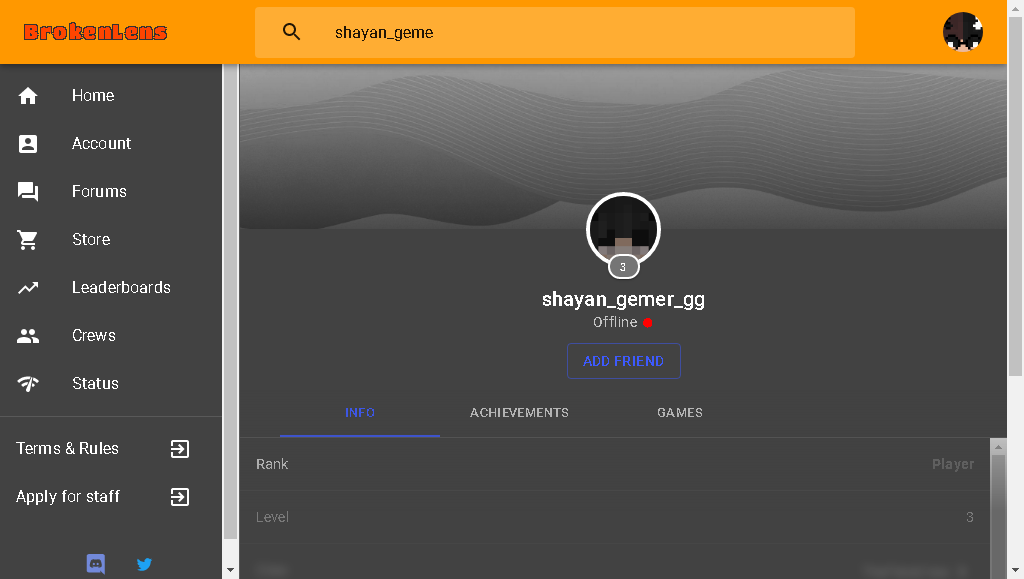
Task: Open the Discord icon link
Action: click(x=96, y=563)
